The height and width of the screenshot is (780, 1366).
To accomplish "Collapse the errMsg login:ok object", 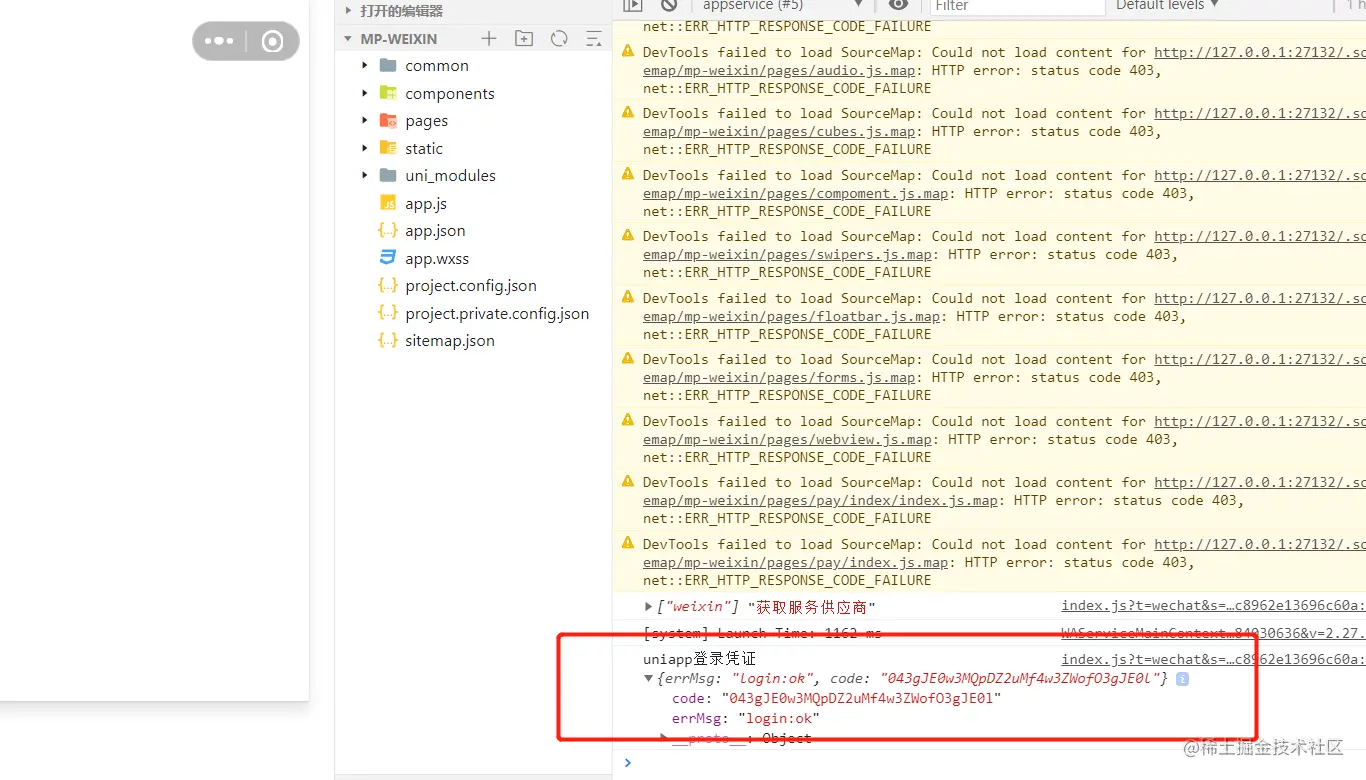I will [x=649, y=679].
